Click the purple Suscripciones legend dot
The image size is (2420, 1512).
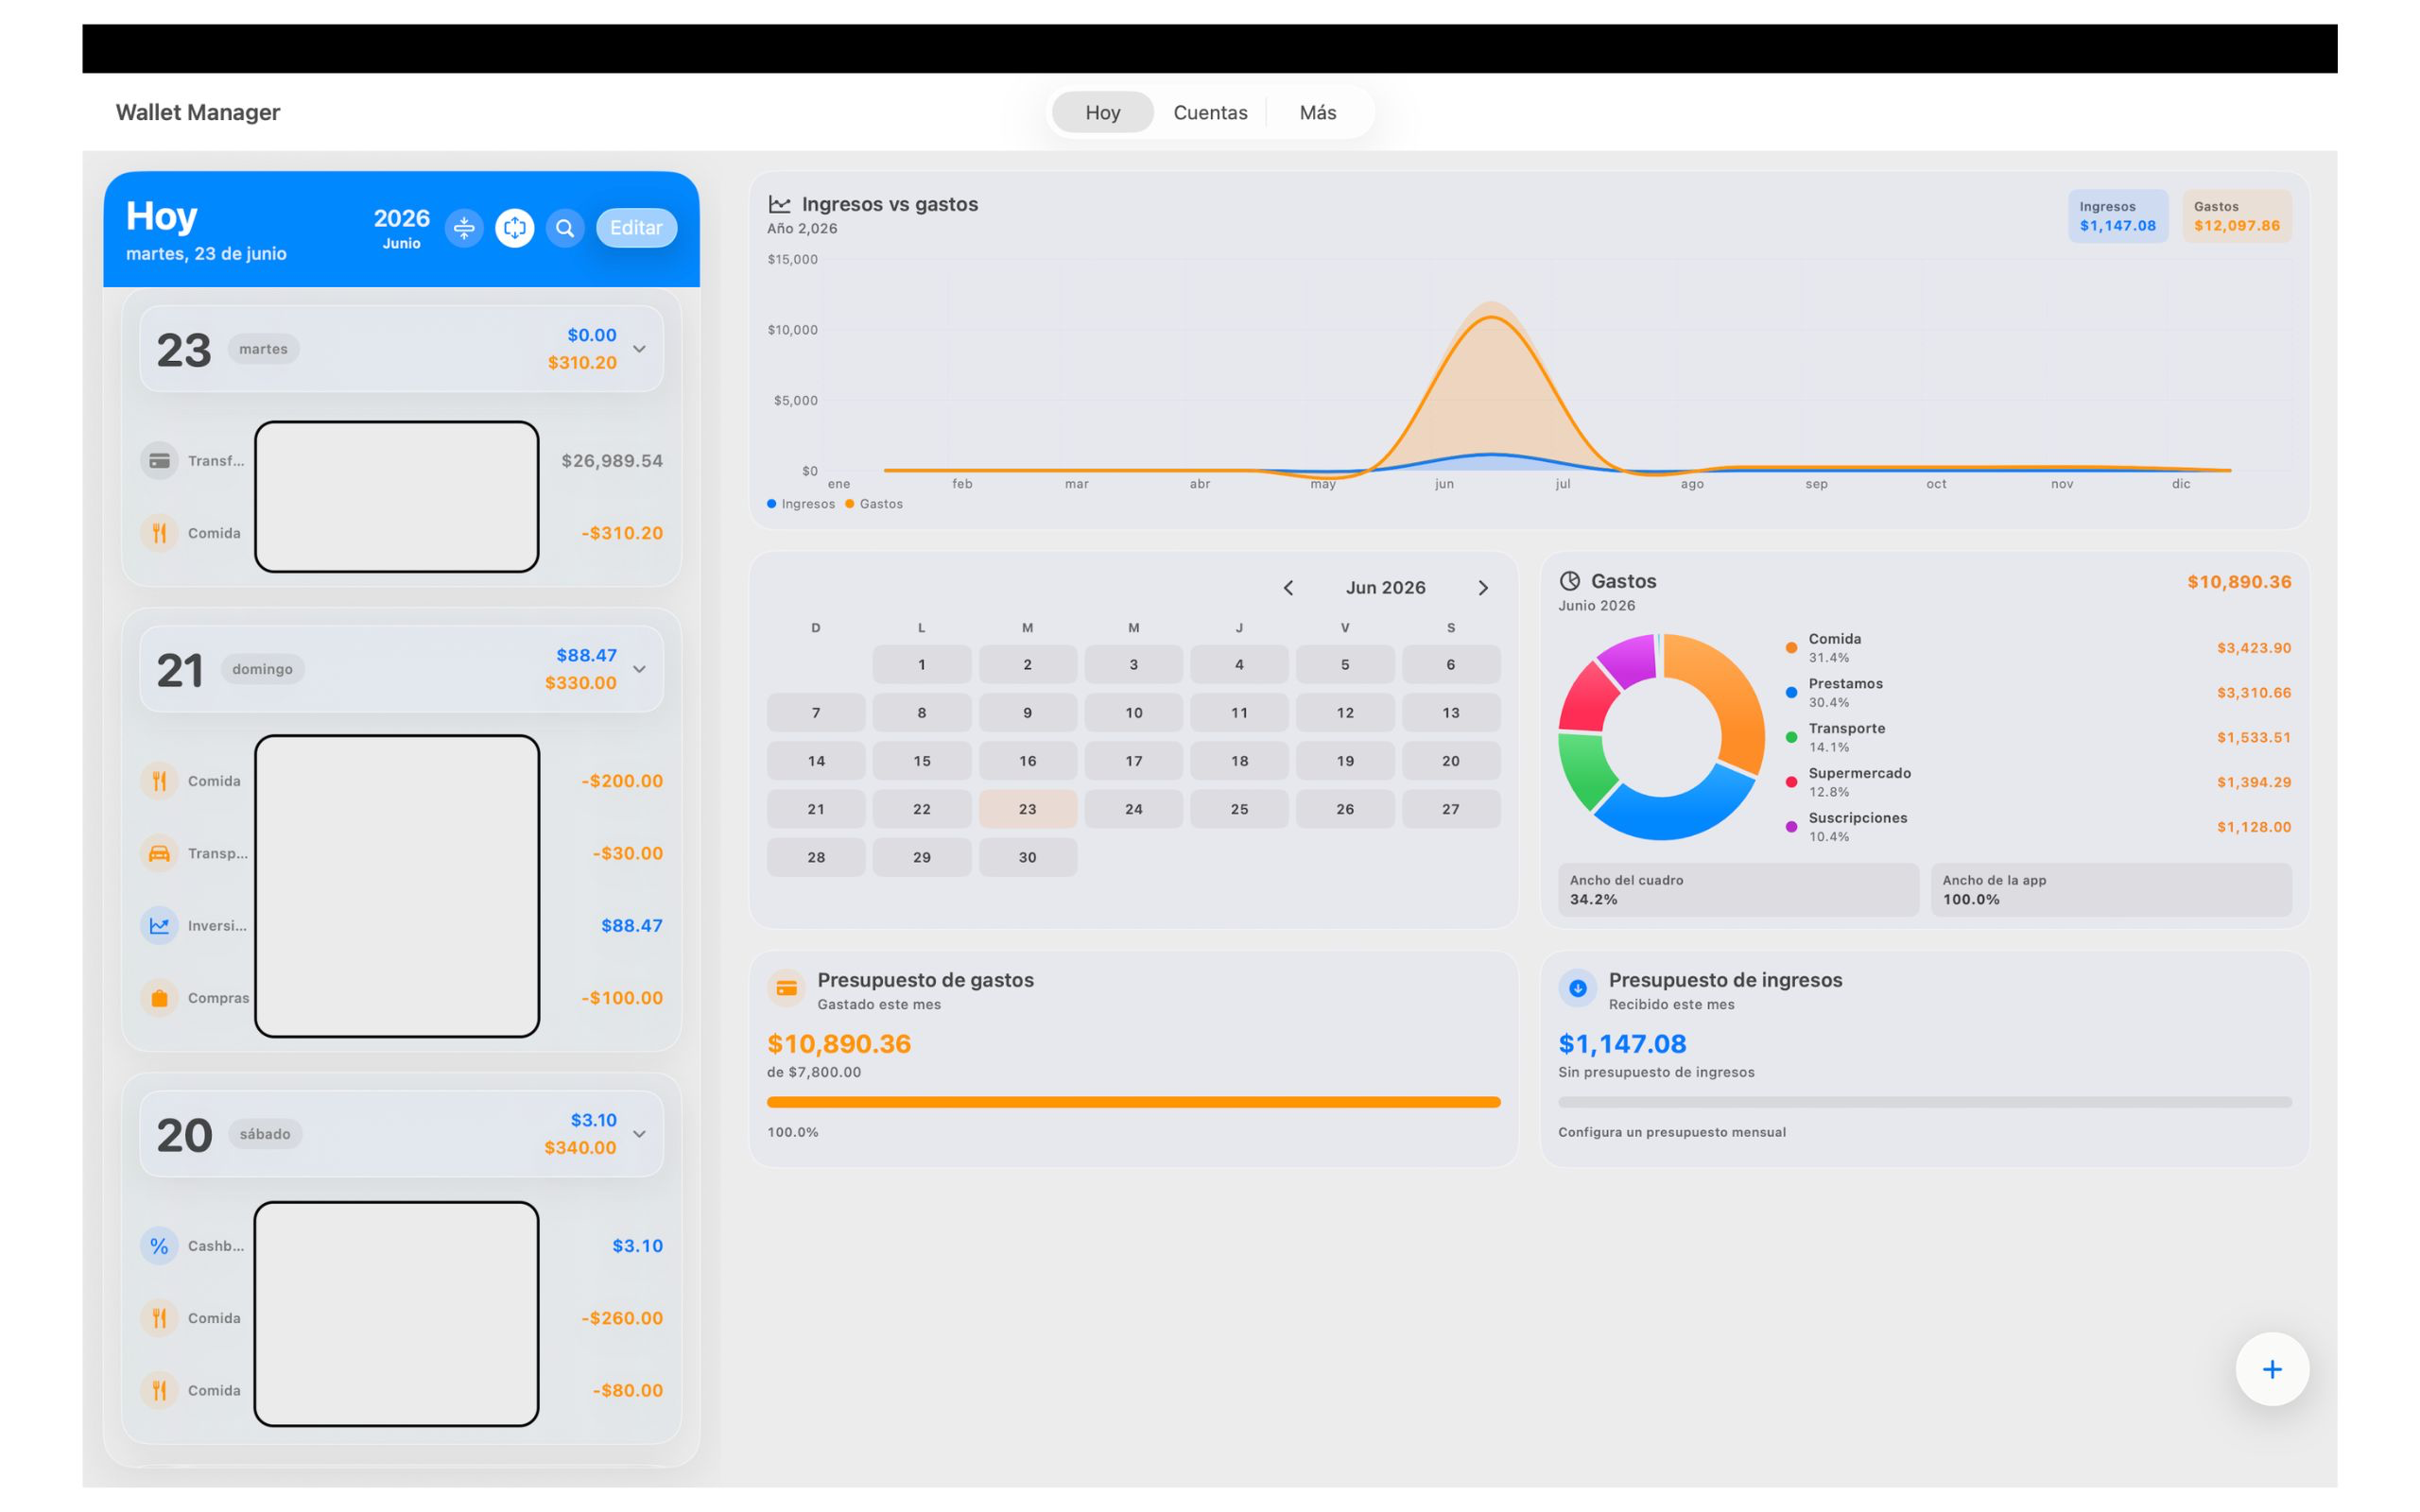[1791, 827]
